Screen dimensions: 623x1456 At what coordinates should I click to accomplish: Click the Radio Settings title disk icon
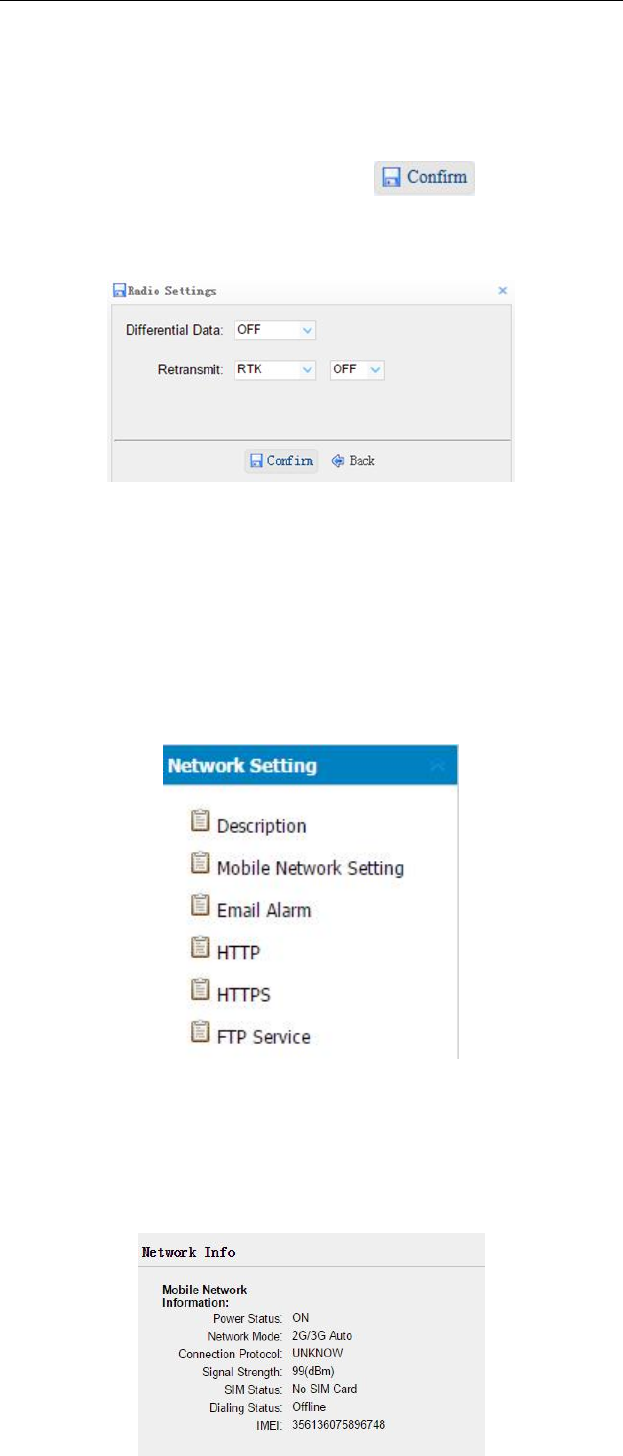point(118,291)
